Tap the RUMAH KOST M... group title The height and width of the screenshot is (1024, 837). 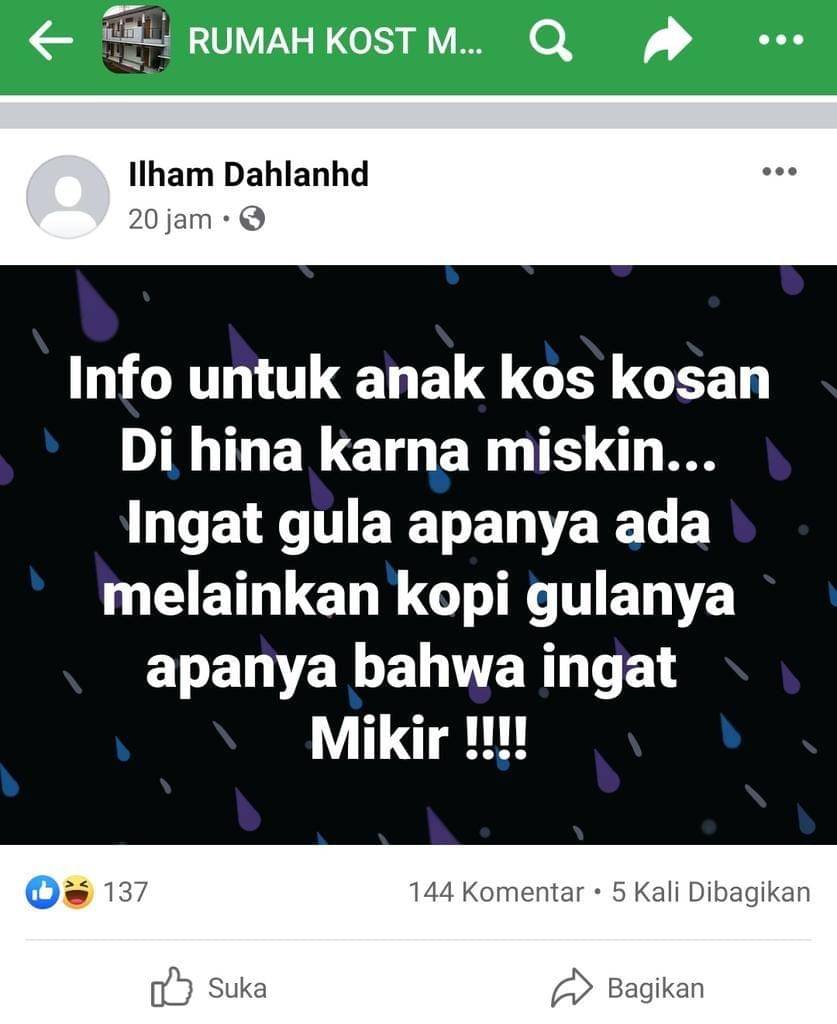(336, 40)
